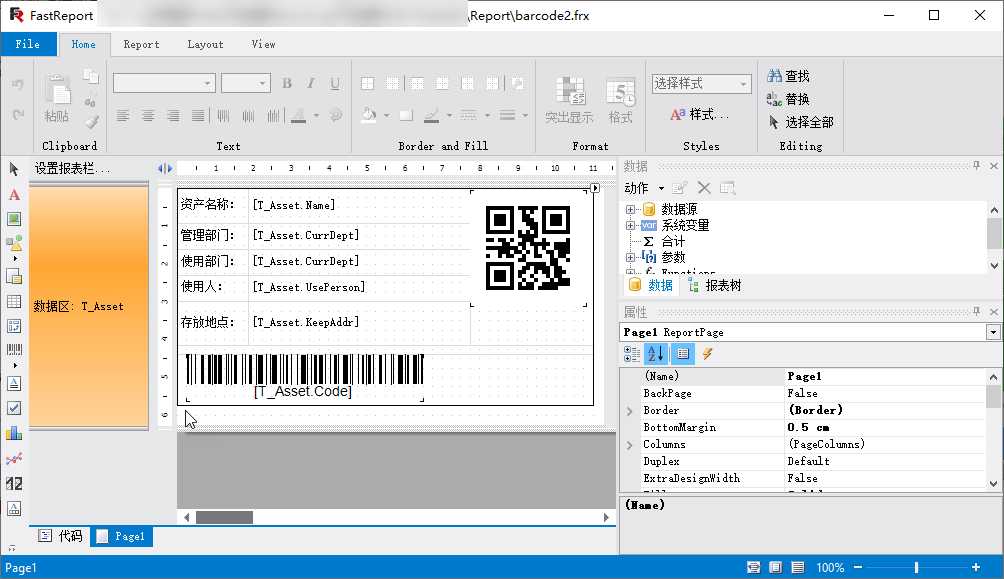Select the Subreport object tool
The height and width of the screenshot is (579, 1004).
(x=13, y=276)
